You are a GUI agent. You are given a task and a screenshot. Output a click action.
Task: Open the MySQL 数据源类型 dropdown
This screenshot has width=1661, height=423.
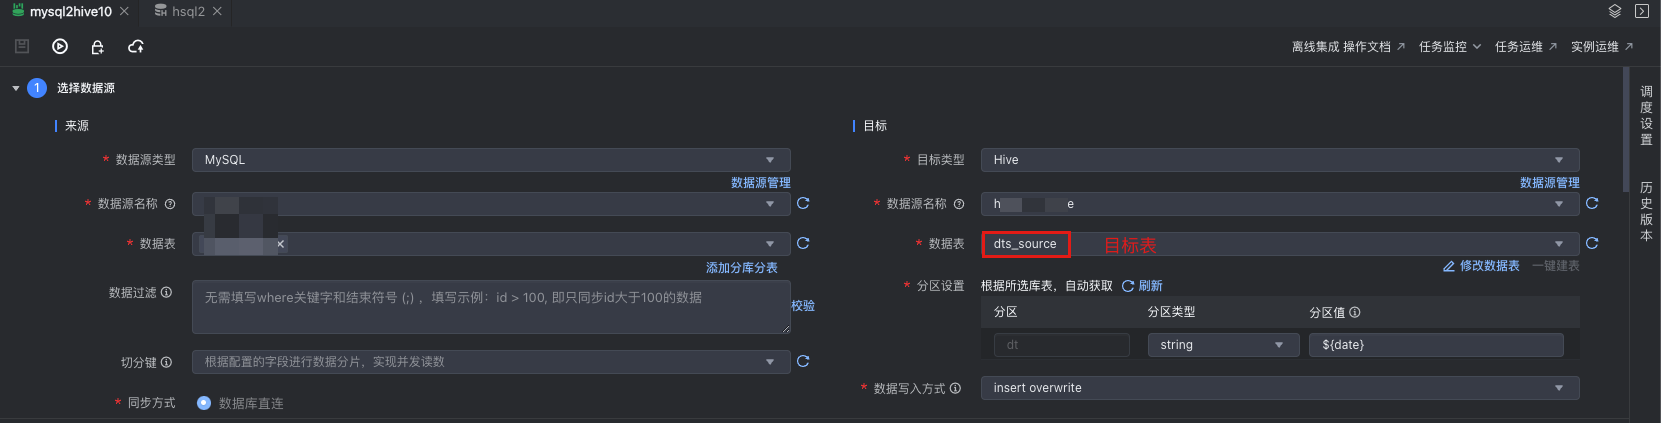491,160
